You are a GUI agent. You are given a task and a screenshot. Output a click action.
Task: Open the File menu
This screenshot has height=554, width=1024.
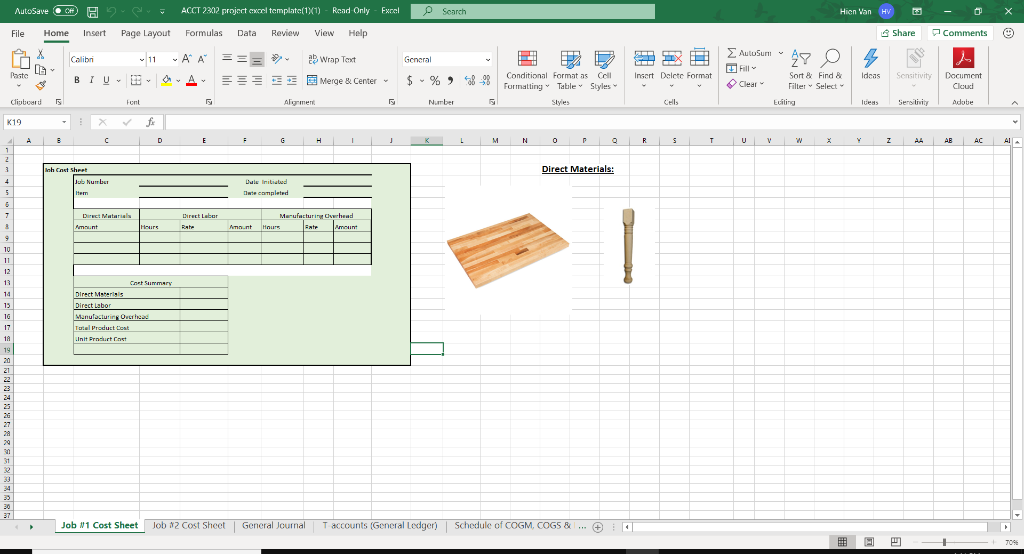pos(18,33)
